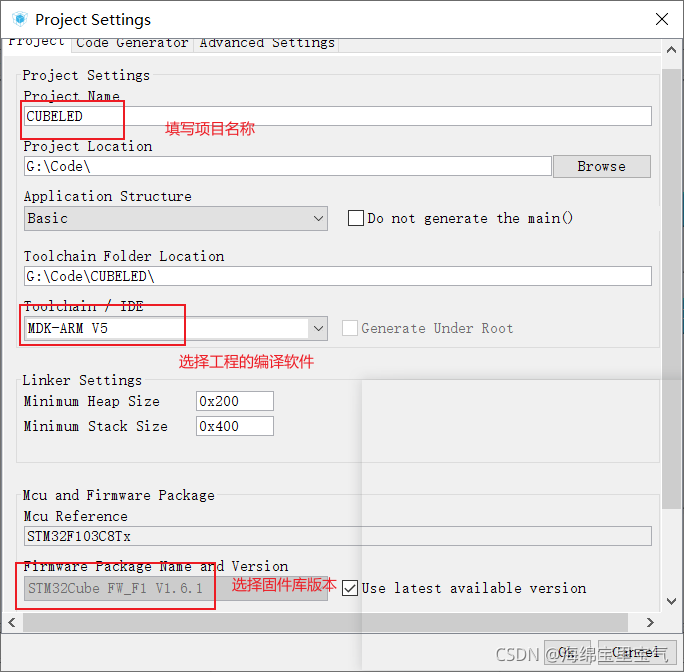Click the Project Location field G:\Code\

point(287,166)
